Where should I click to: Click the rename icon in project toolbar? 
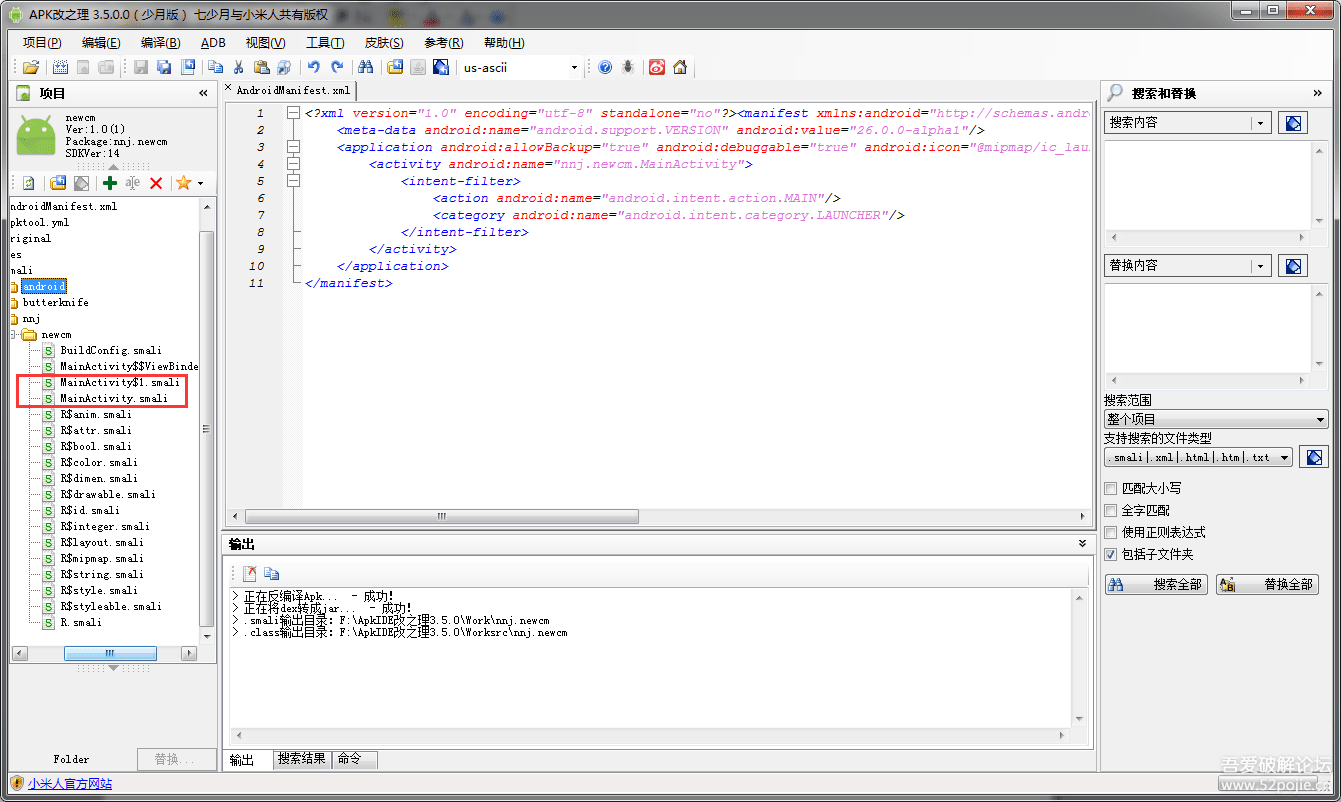coord(133,183)
